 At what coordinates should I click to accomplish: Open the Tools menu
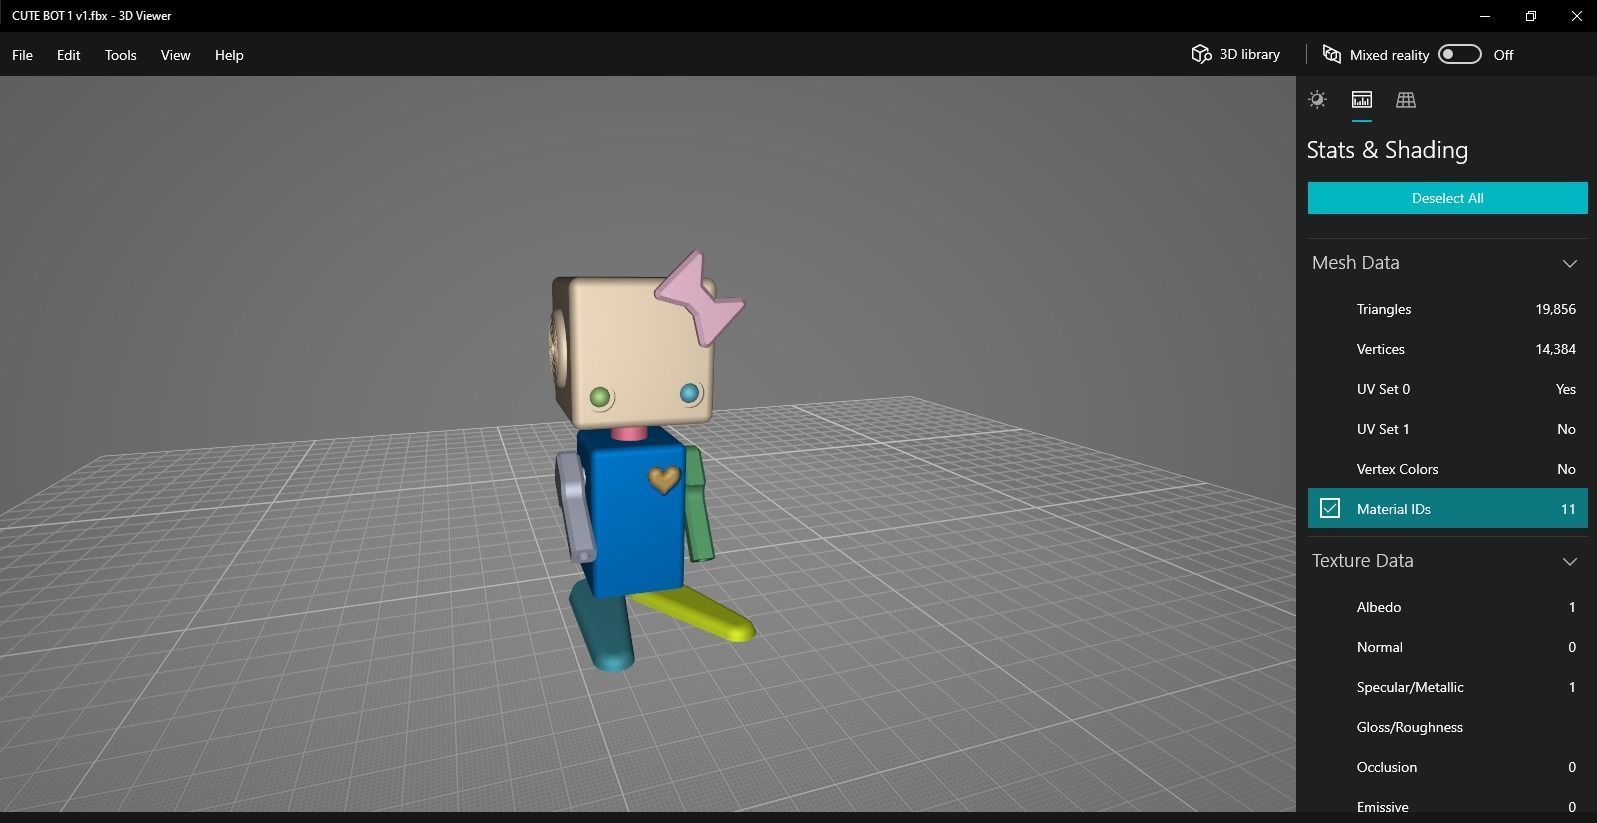tap(120, 55)
